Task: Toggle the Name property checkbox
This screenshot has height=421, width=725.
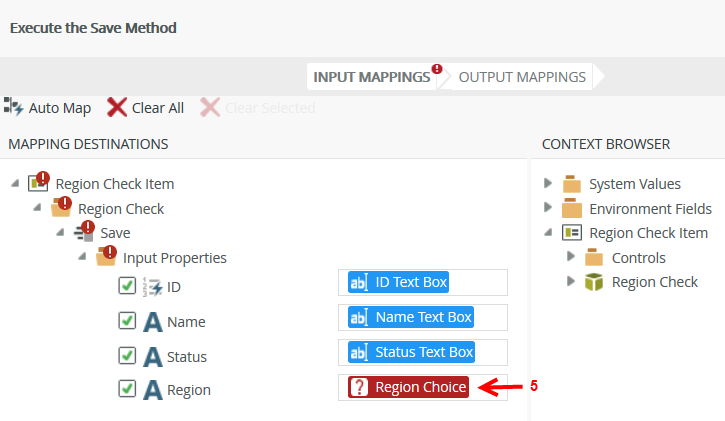Action: [x=127, y=321]
